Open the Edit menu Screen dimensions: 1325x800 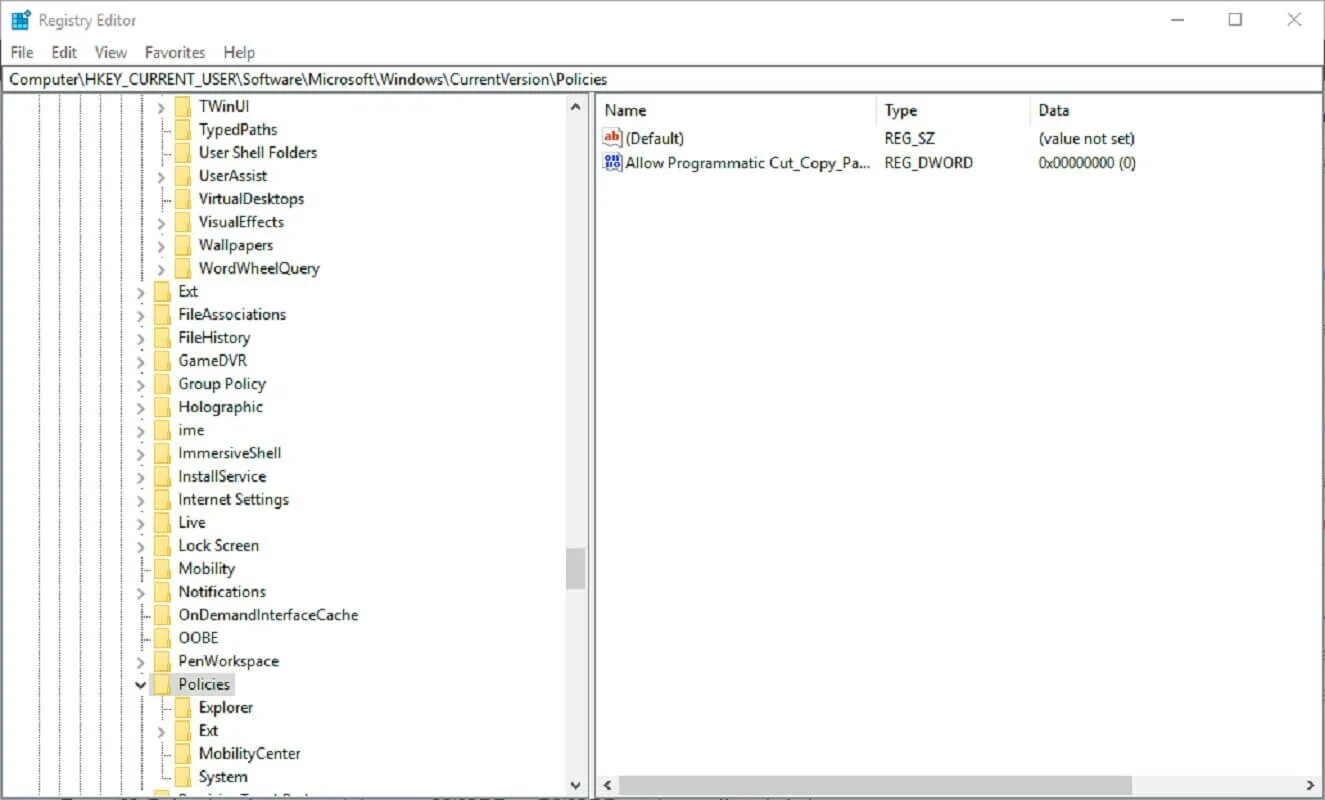click(x=64, y=52)
